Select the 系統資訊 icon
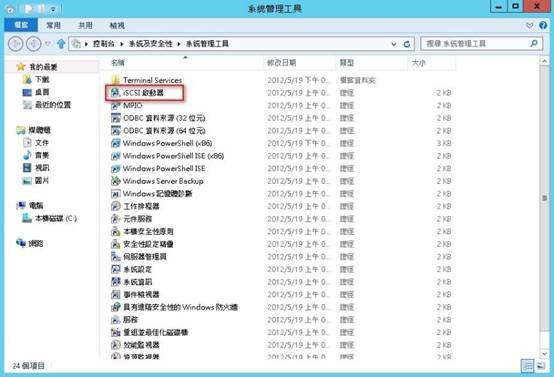The width and height of the screenshot is (554, 377). tap(116, 282)
